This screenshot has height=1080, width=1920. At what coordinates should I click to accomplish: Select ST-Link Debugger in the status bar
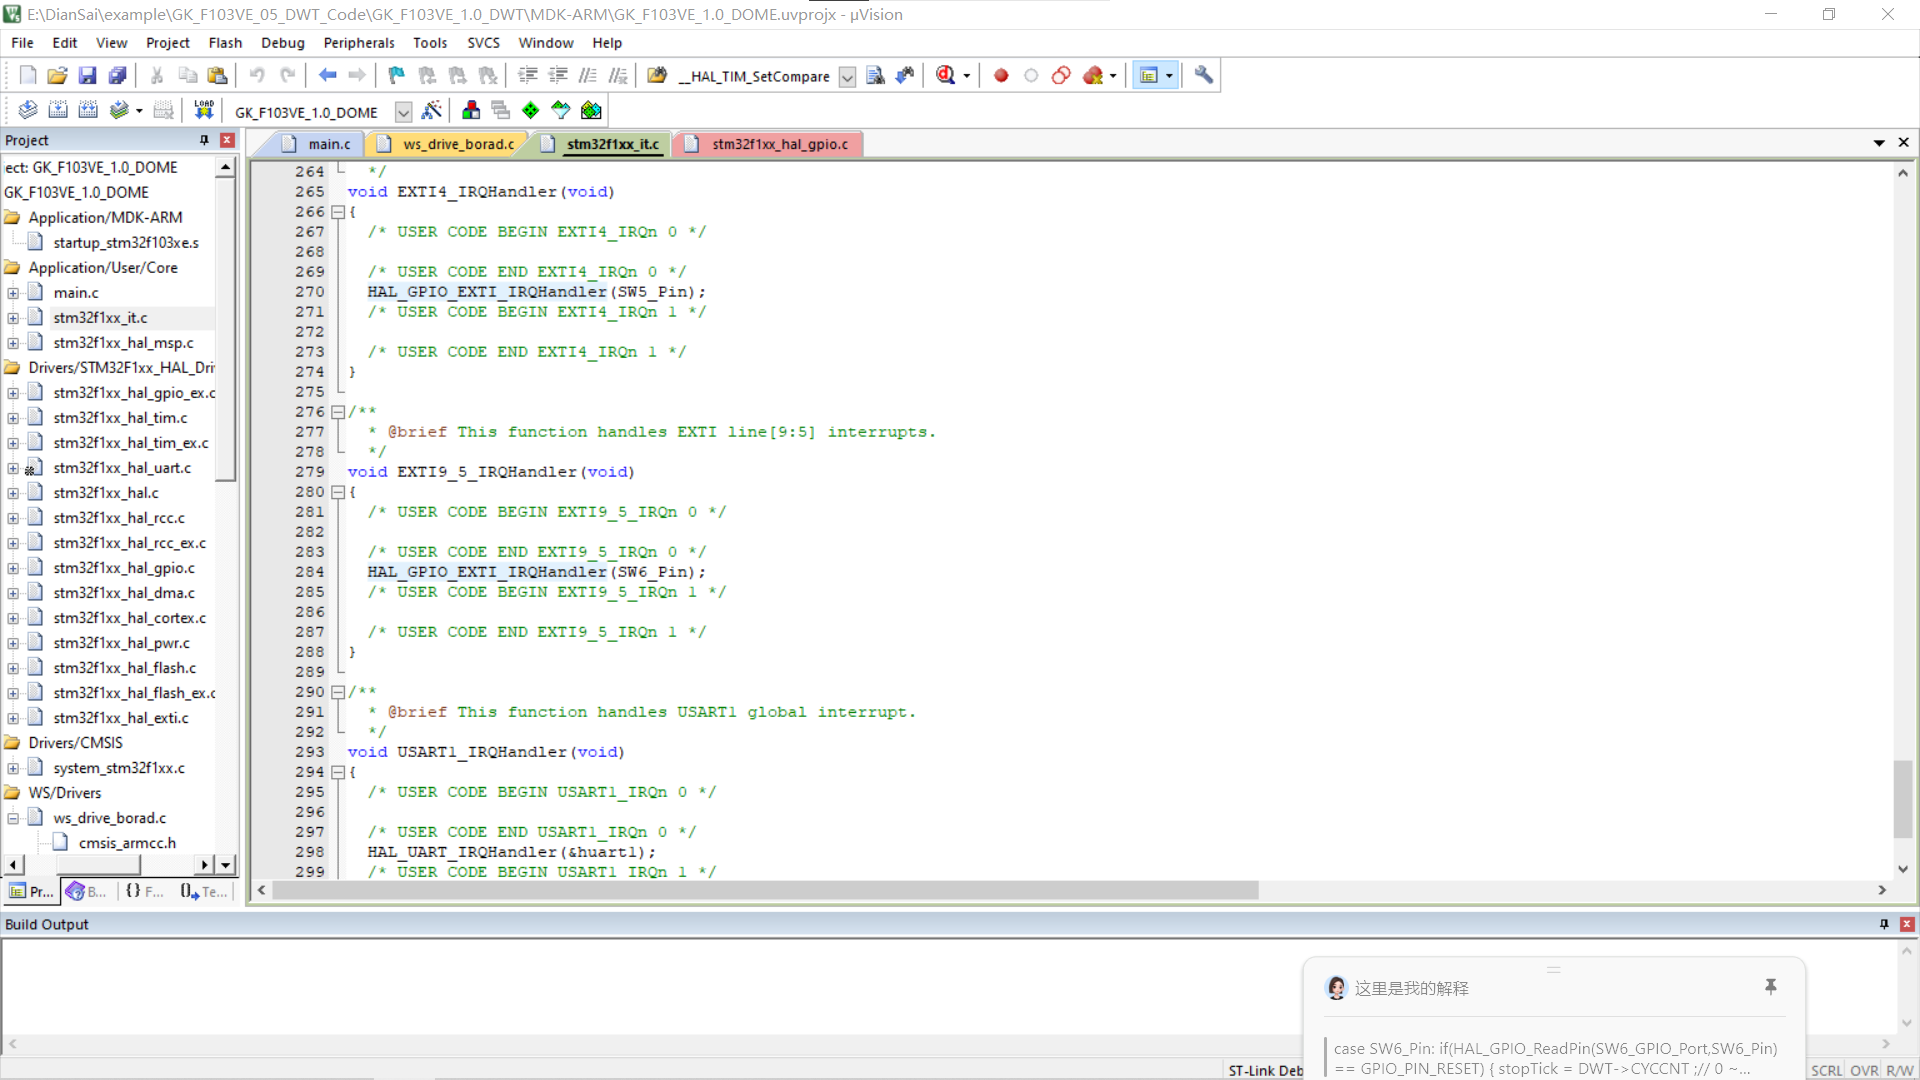[1264, 1070]
